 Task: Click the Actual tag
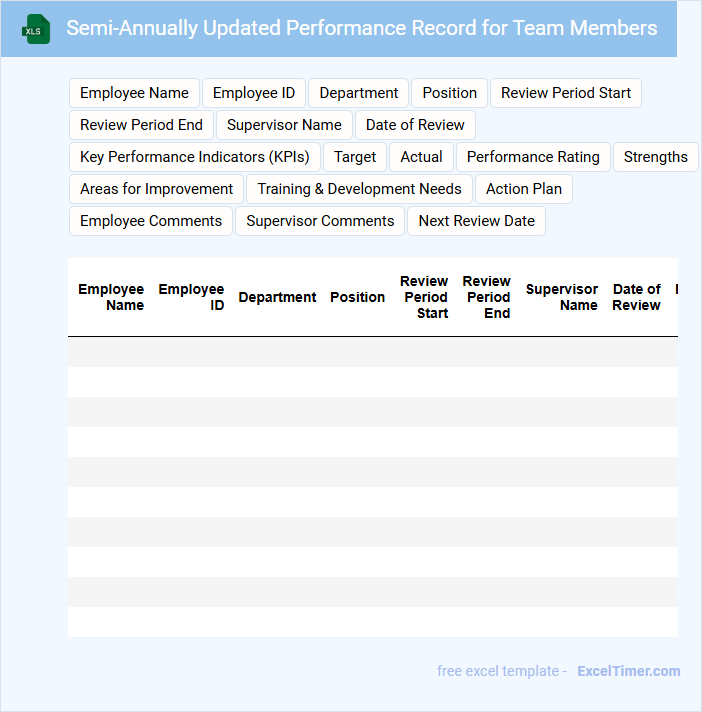pyautogui.click(x=421, y=157)
